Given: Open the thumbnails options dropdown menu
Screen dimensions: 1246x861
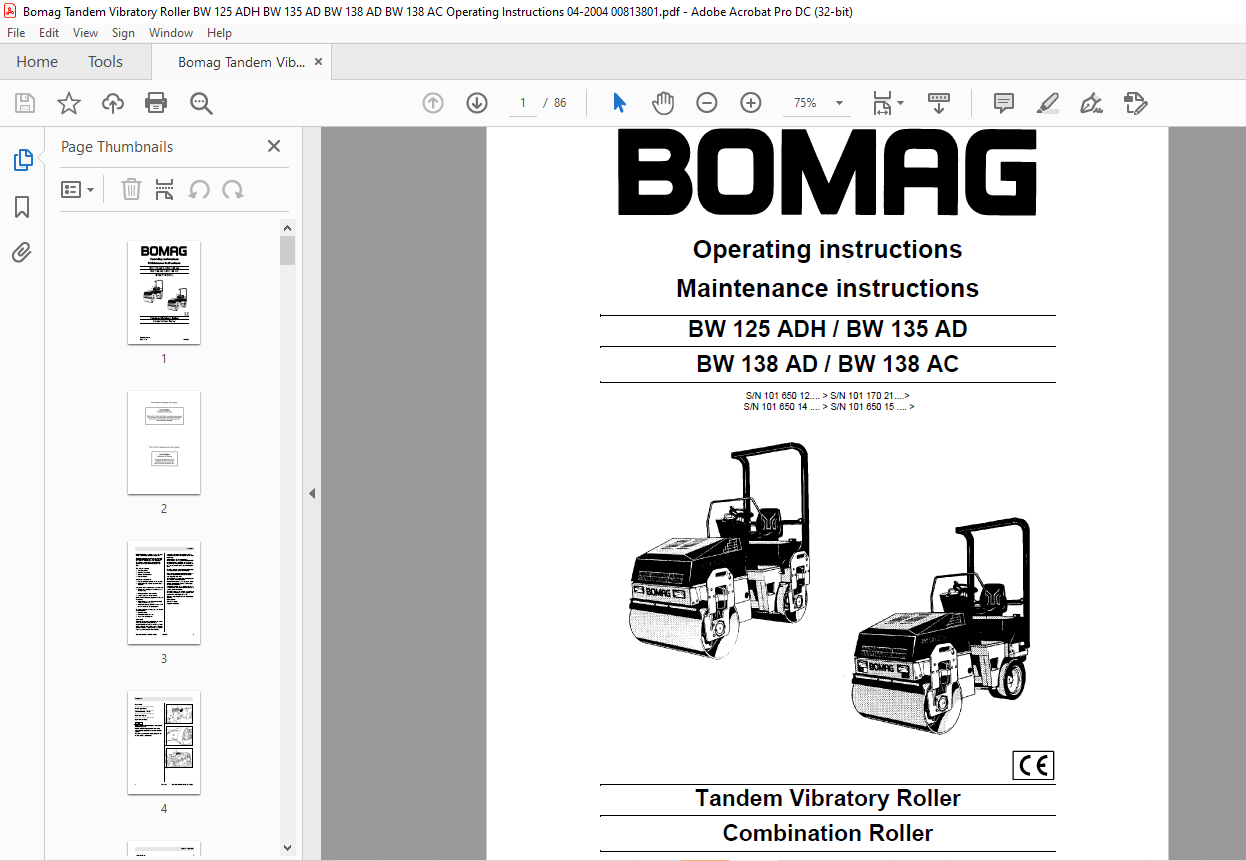Looking at the screenshot, I should [x=78, y=189].
